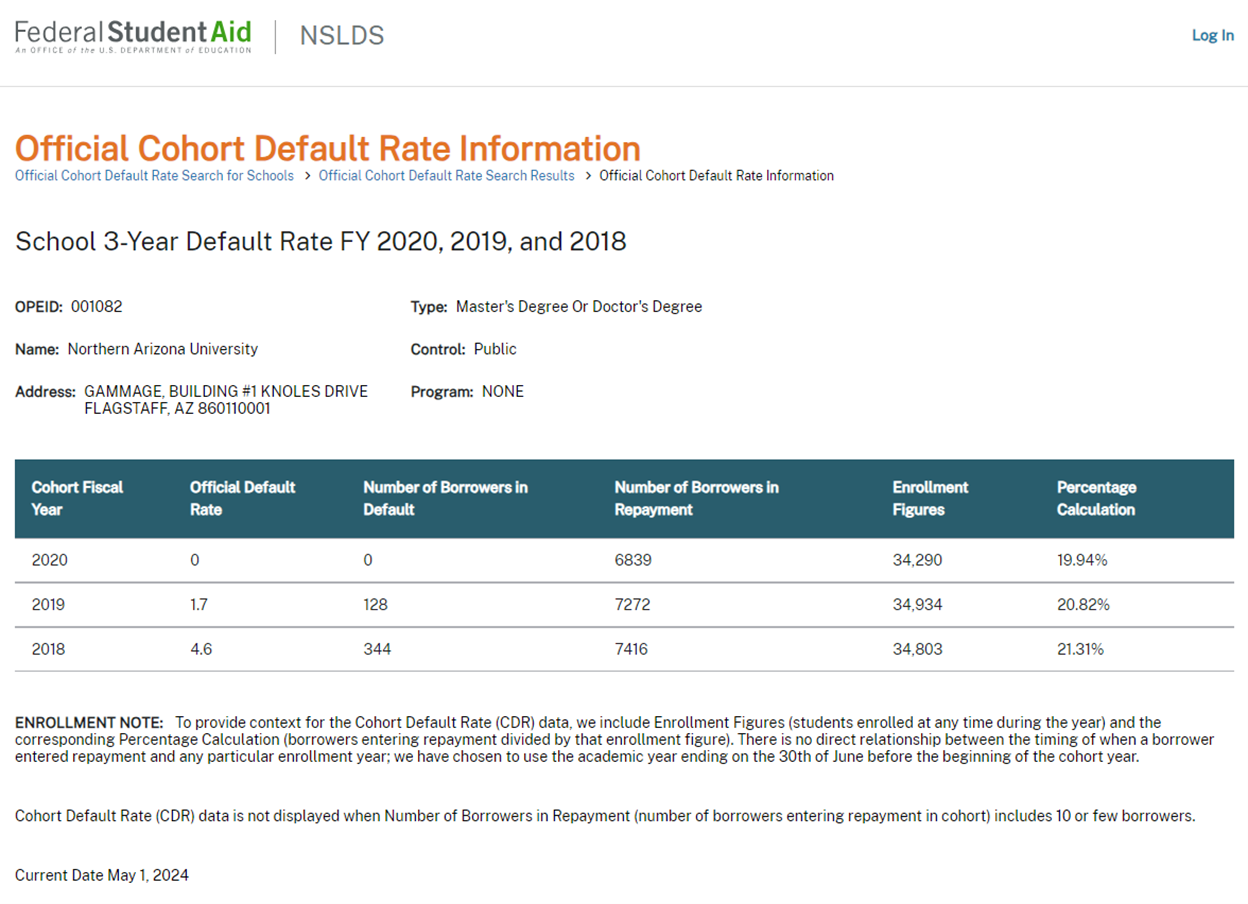The height and width of the screenshot is (904, 1248).
Task: Click the Northern Arizona University name text
Action: [x=162, y=349]
